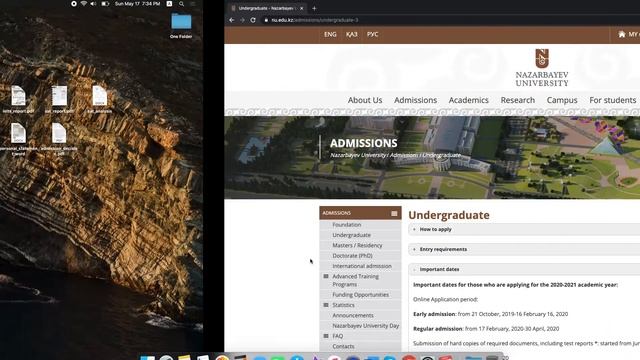This screenshot has width=640, height=360.
Task: Open the input source A menu
Action: [169, 4]
